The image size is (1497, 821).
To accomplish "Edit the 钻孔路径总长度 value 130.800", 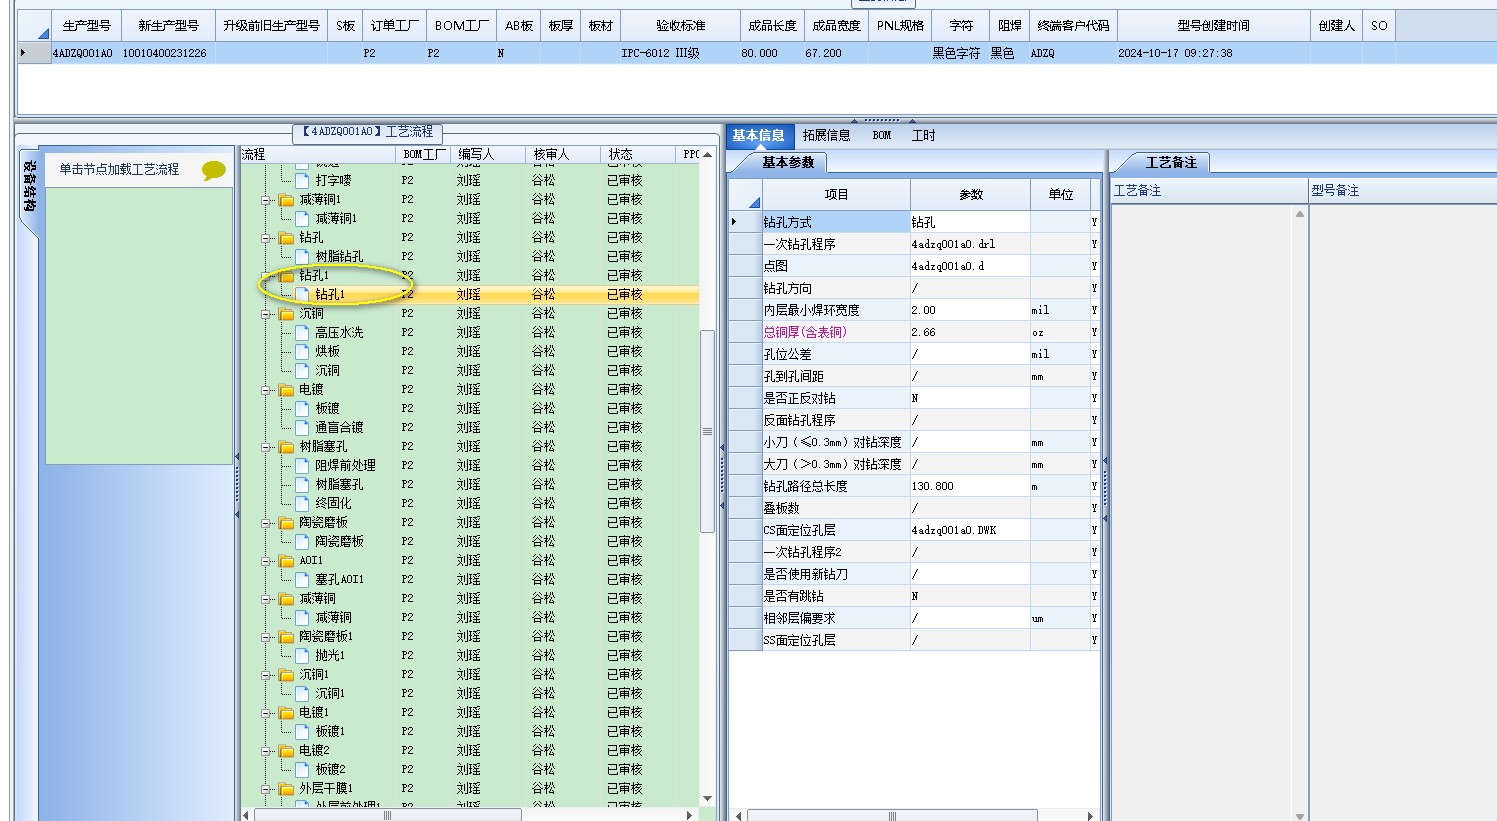I will tap(969, 486).
